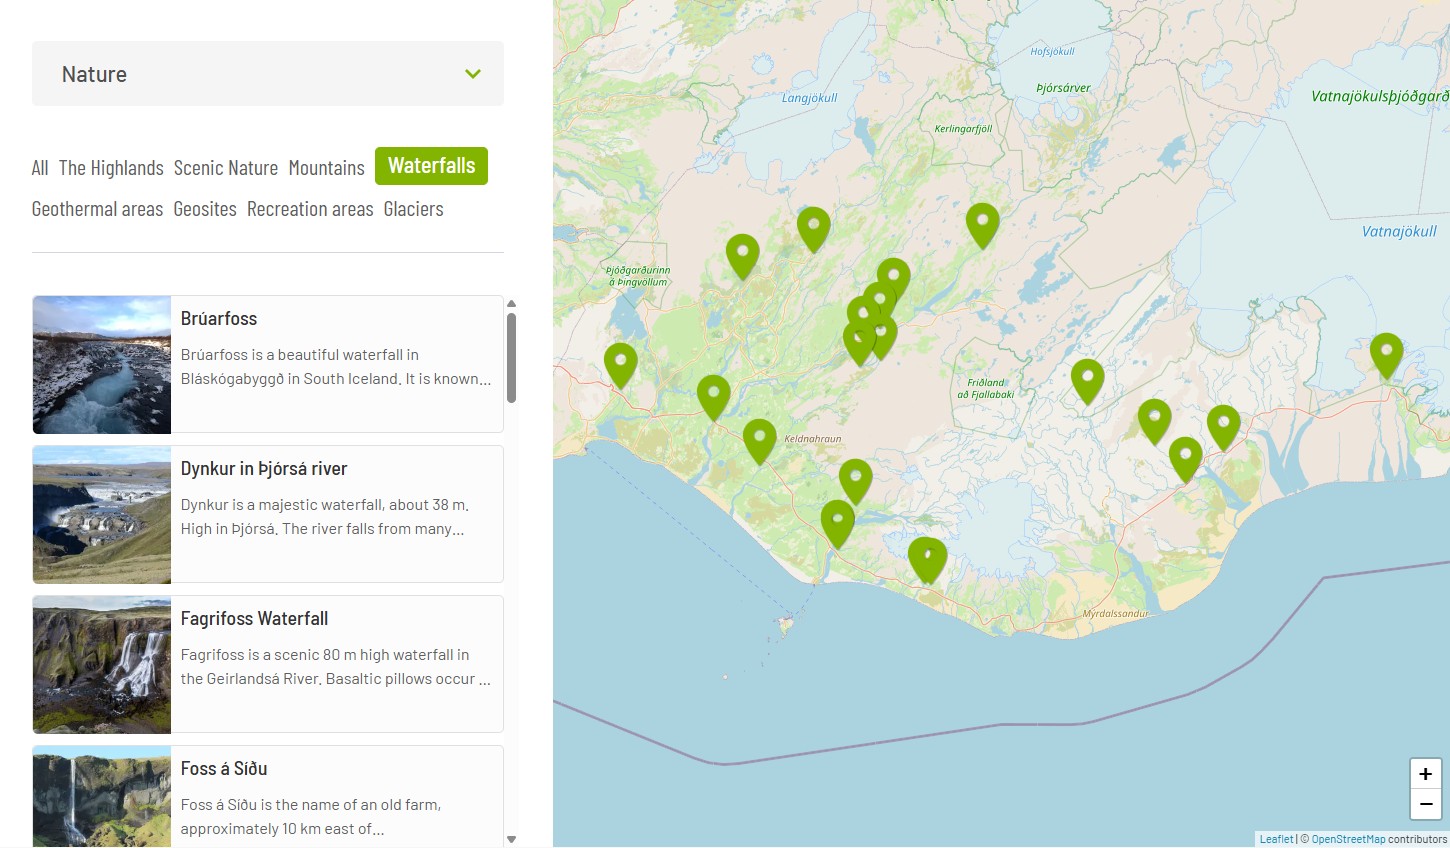Click the easternmost green map marker
Image resolution: width=1450 pixels, height=848 pixels.
click(1386, 354)
